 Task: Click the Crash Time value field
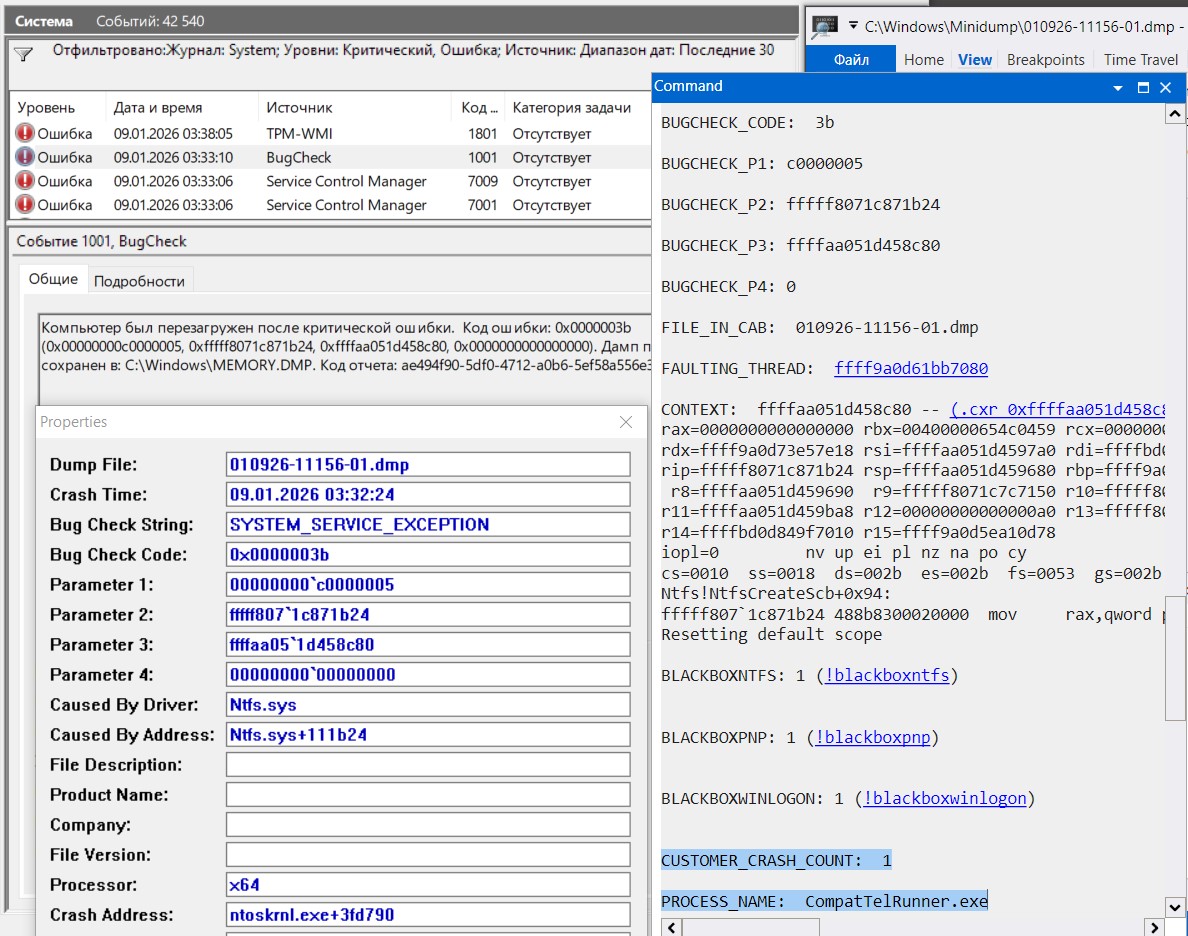(x=428, y=495)
